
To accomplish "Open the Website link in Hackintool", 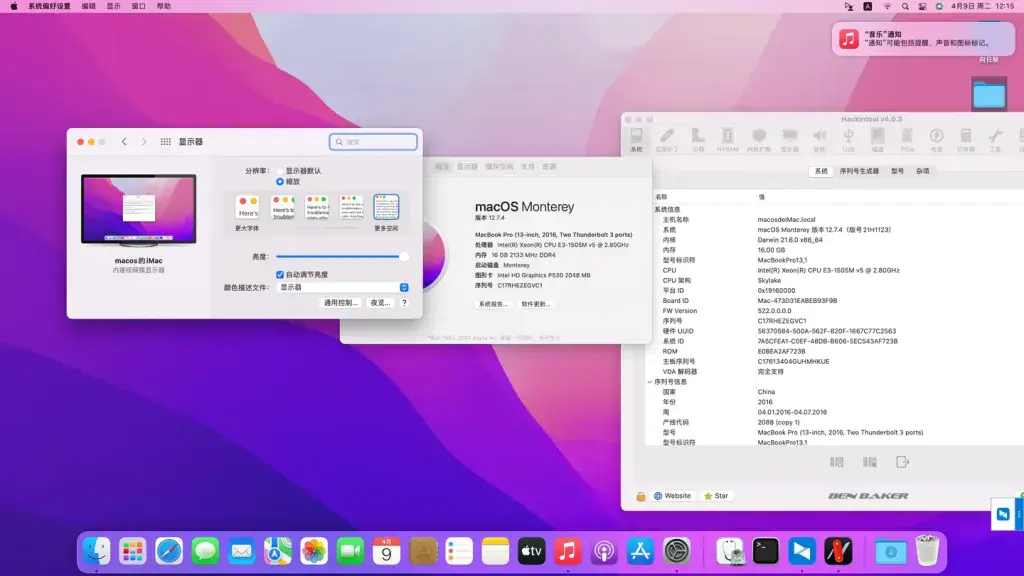I will click(673, 496).
